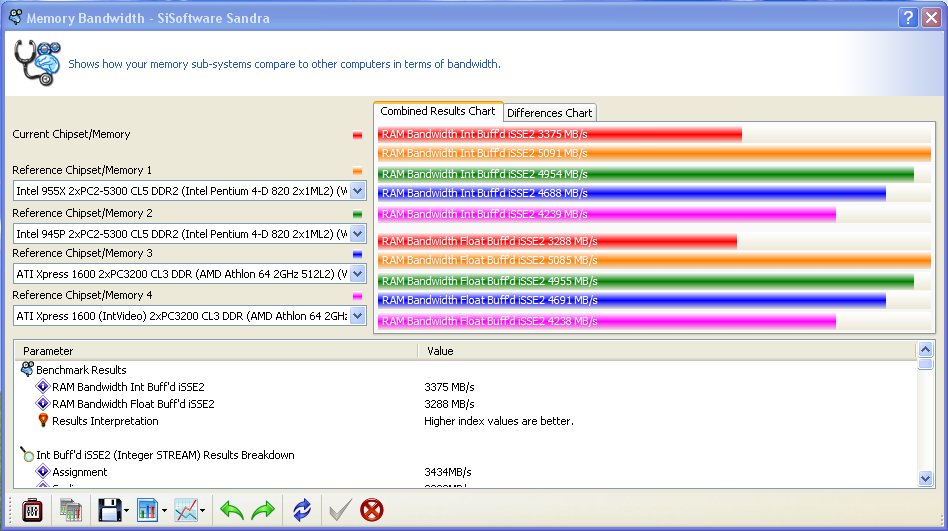The height and width of the screenshot is (531, 948).
Task: Cancel with the red X circle icon
Action: tap(372, 510)
